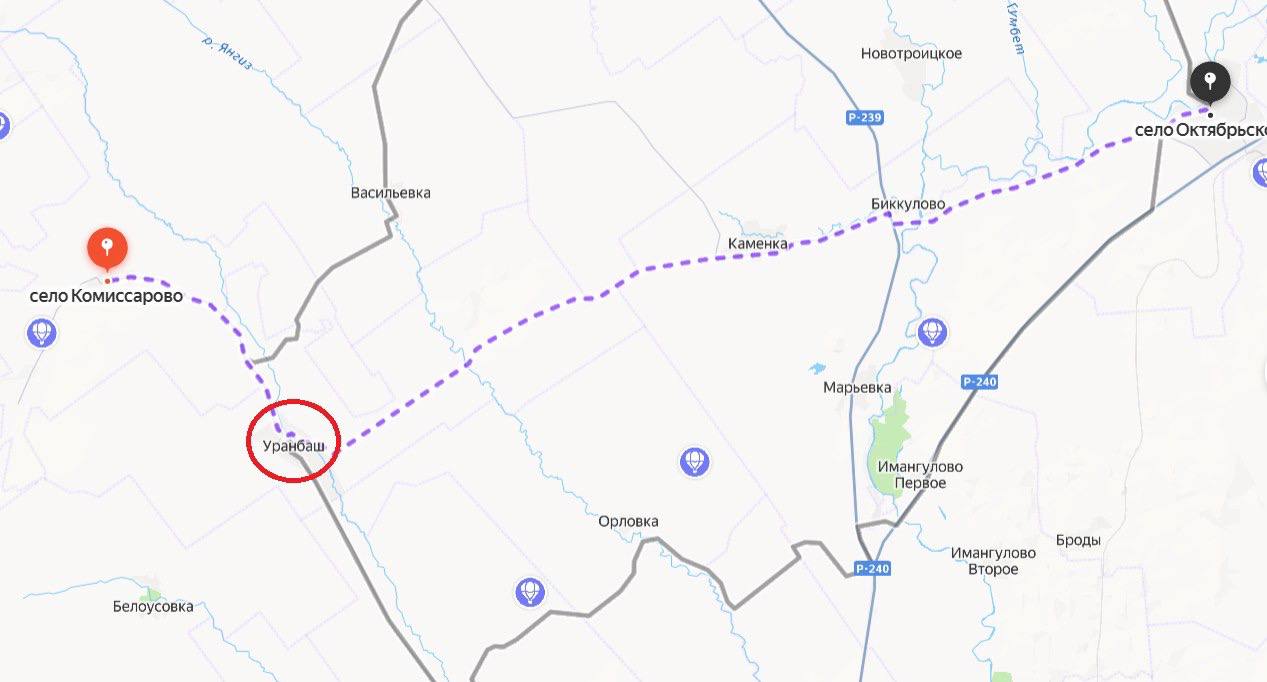
Task: Open the balloon marker below село Комиссарово
Action: pyautogui.click(x=41, y=331)
